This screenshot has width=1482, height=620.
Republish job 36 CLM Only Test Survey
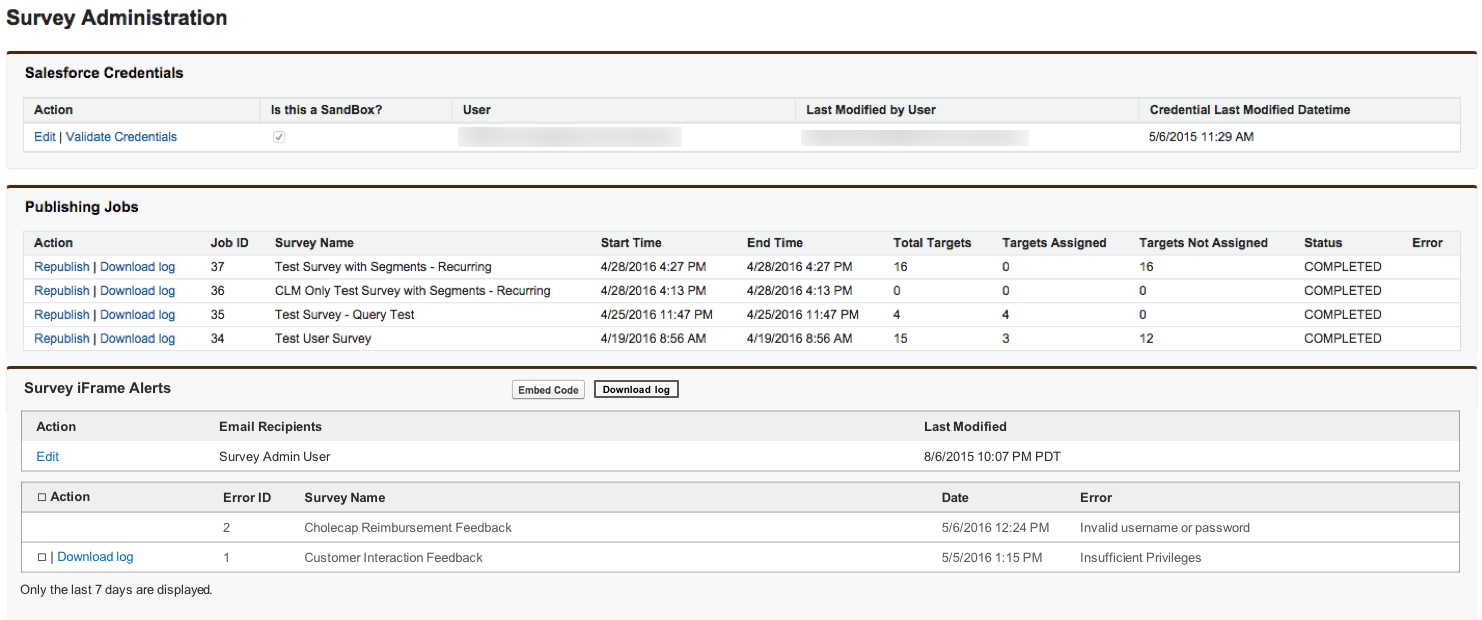[62, 291]
